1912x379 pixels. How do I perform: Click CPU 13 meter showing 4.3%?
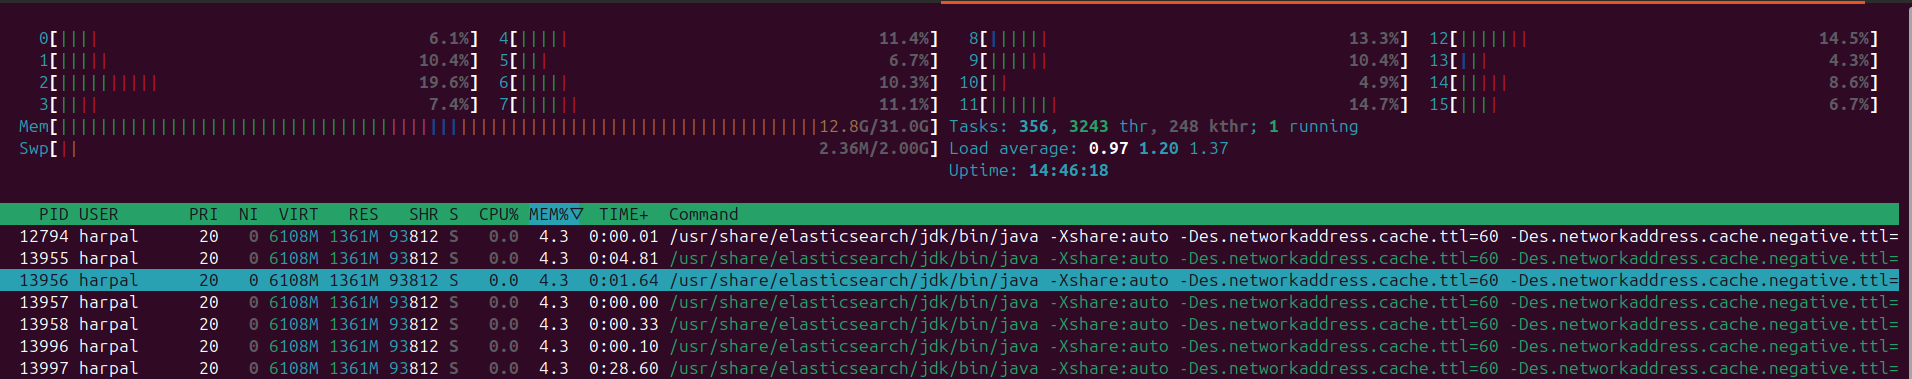tap(1653, 60)
